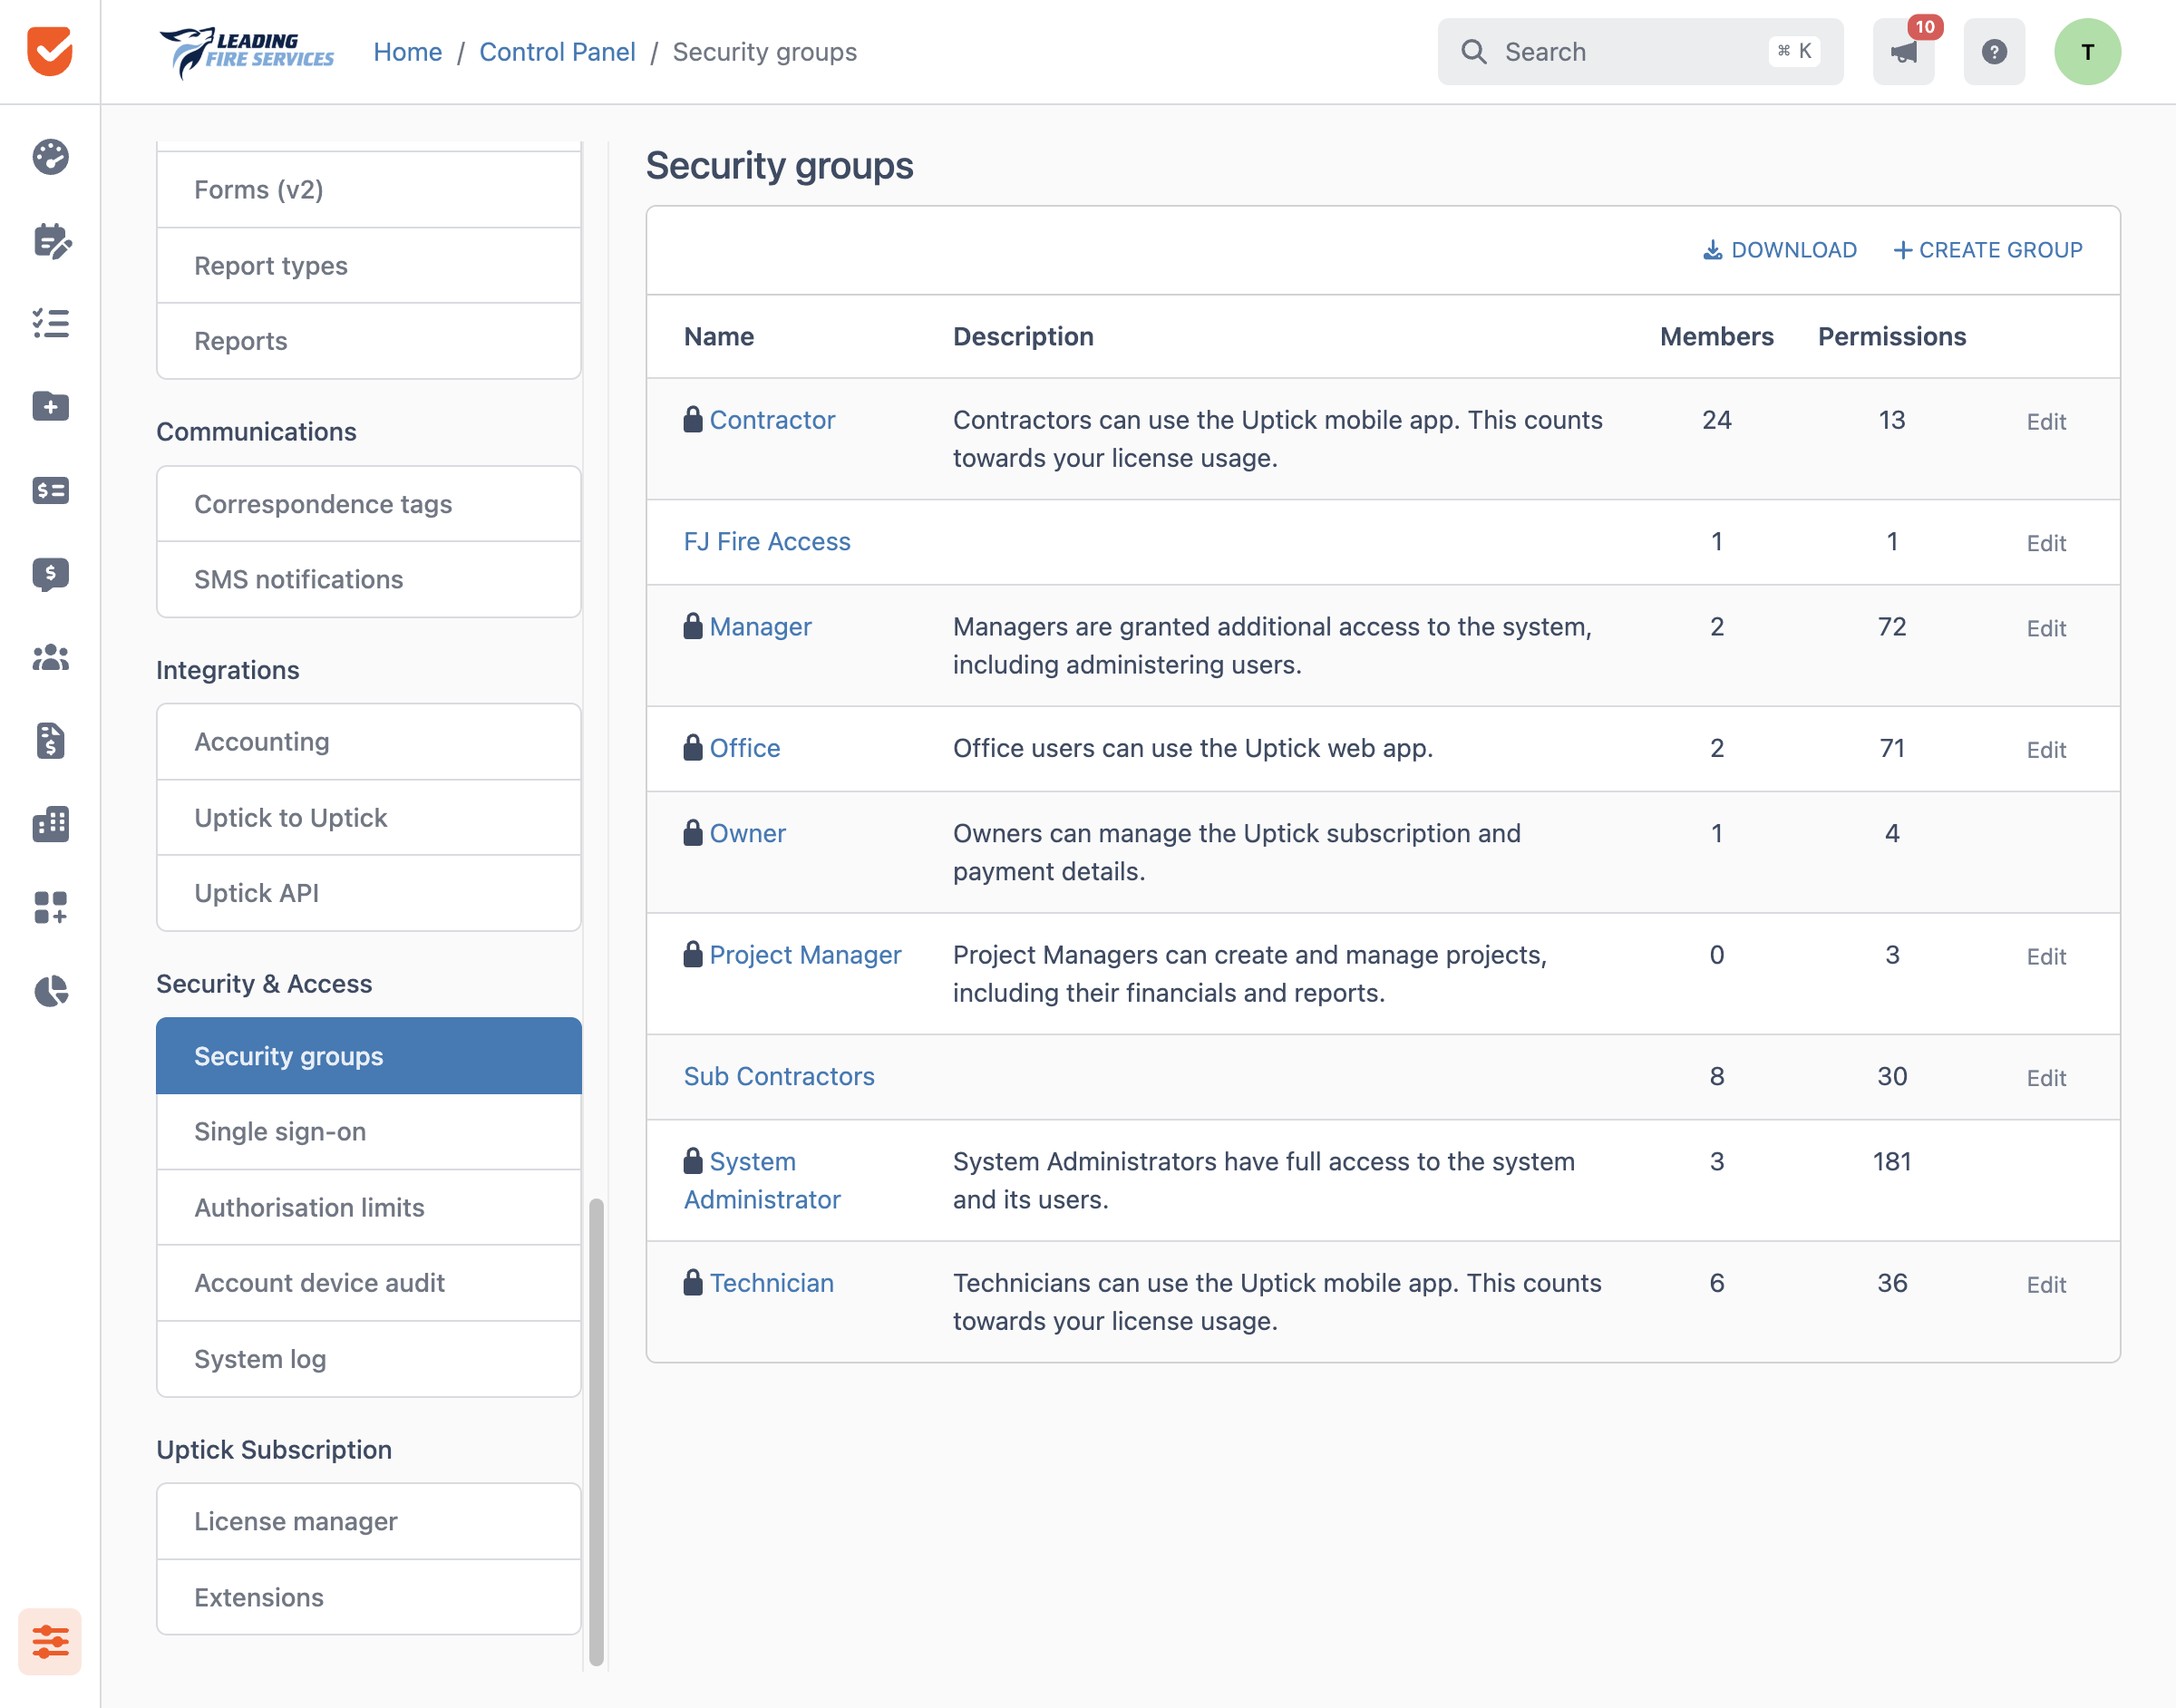
Task: Open Correspondence tags settings
Action: (369, 504)
